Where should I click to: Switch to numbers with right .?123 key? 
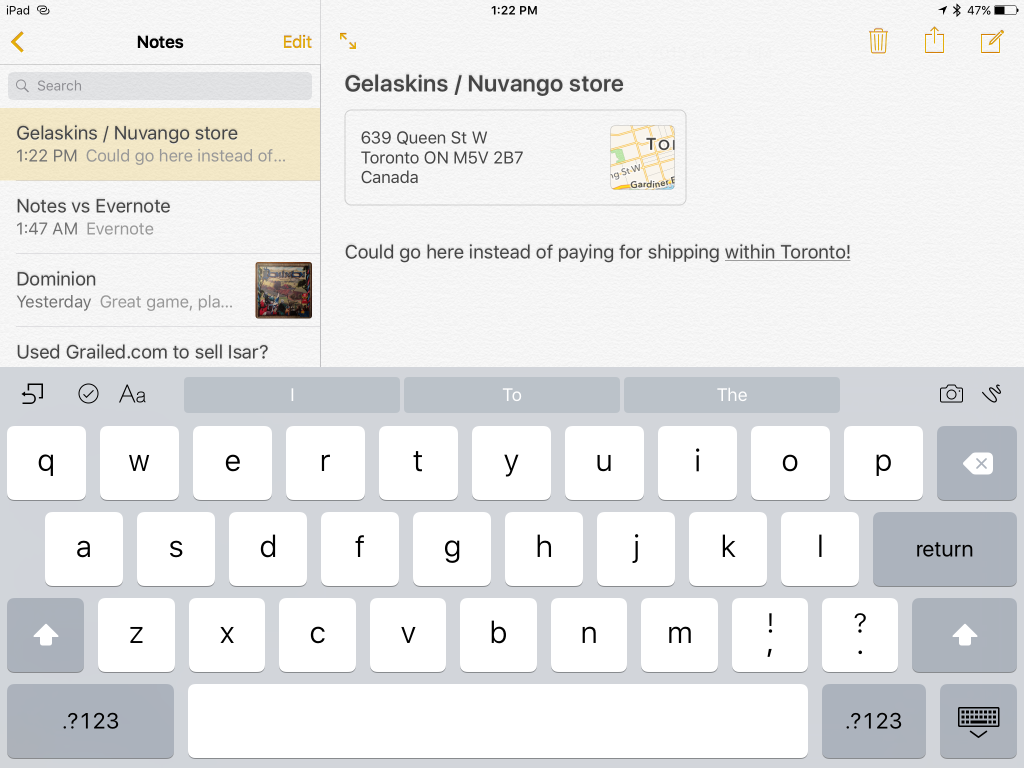(874, 721)
